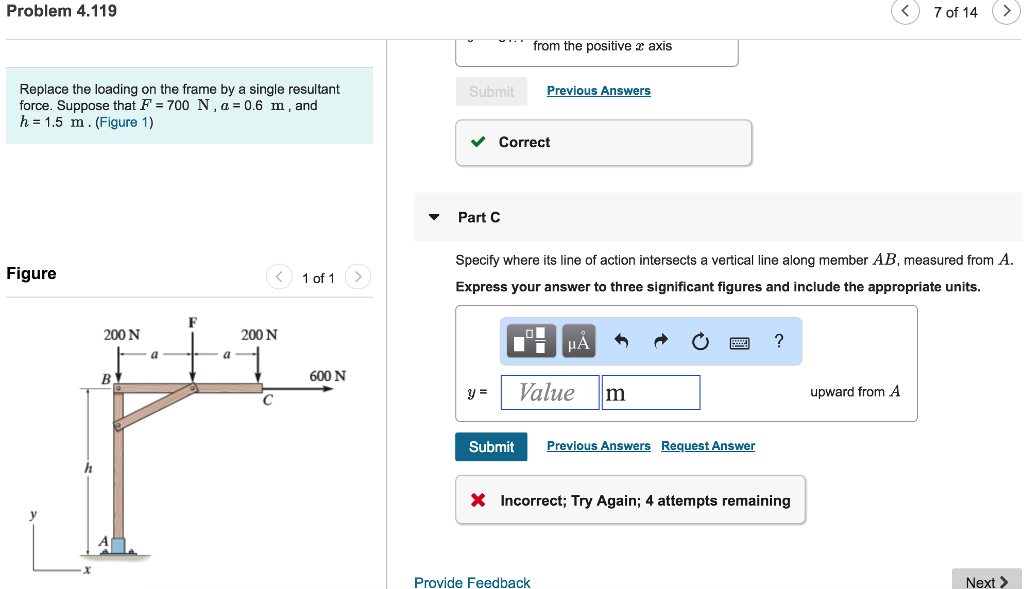This screenshot has height=589, width=1024.
Task: Click the units field containing m
Action: [650, 393]
